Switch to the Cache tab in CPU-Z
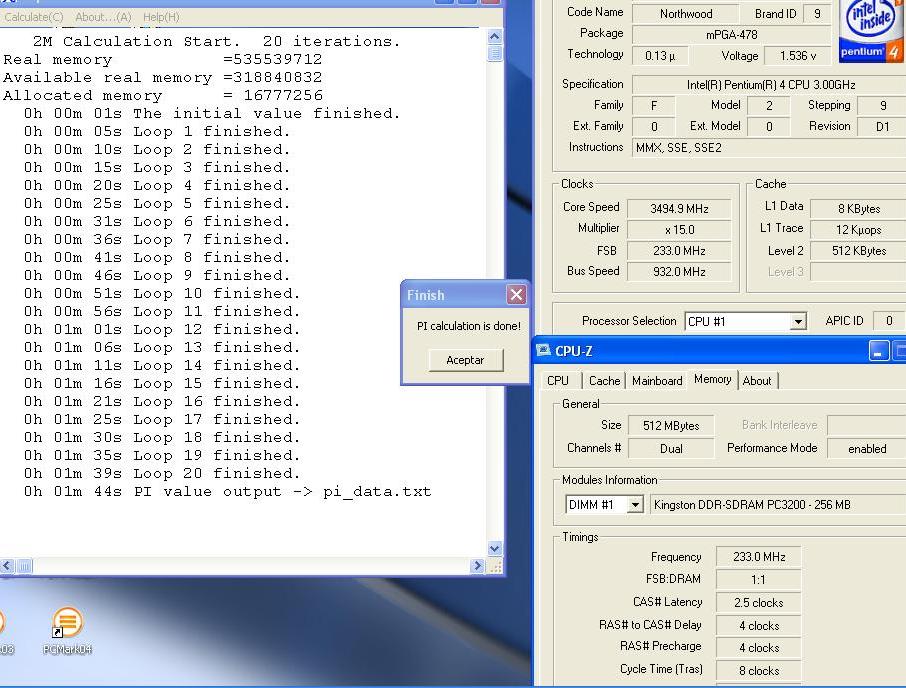Screen dimensions: 906x688 604,381
